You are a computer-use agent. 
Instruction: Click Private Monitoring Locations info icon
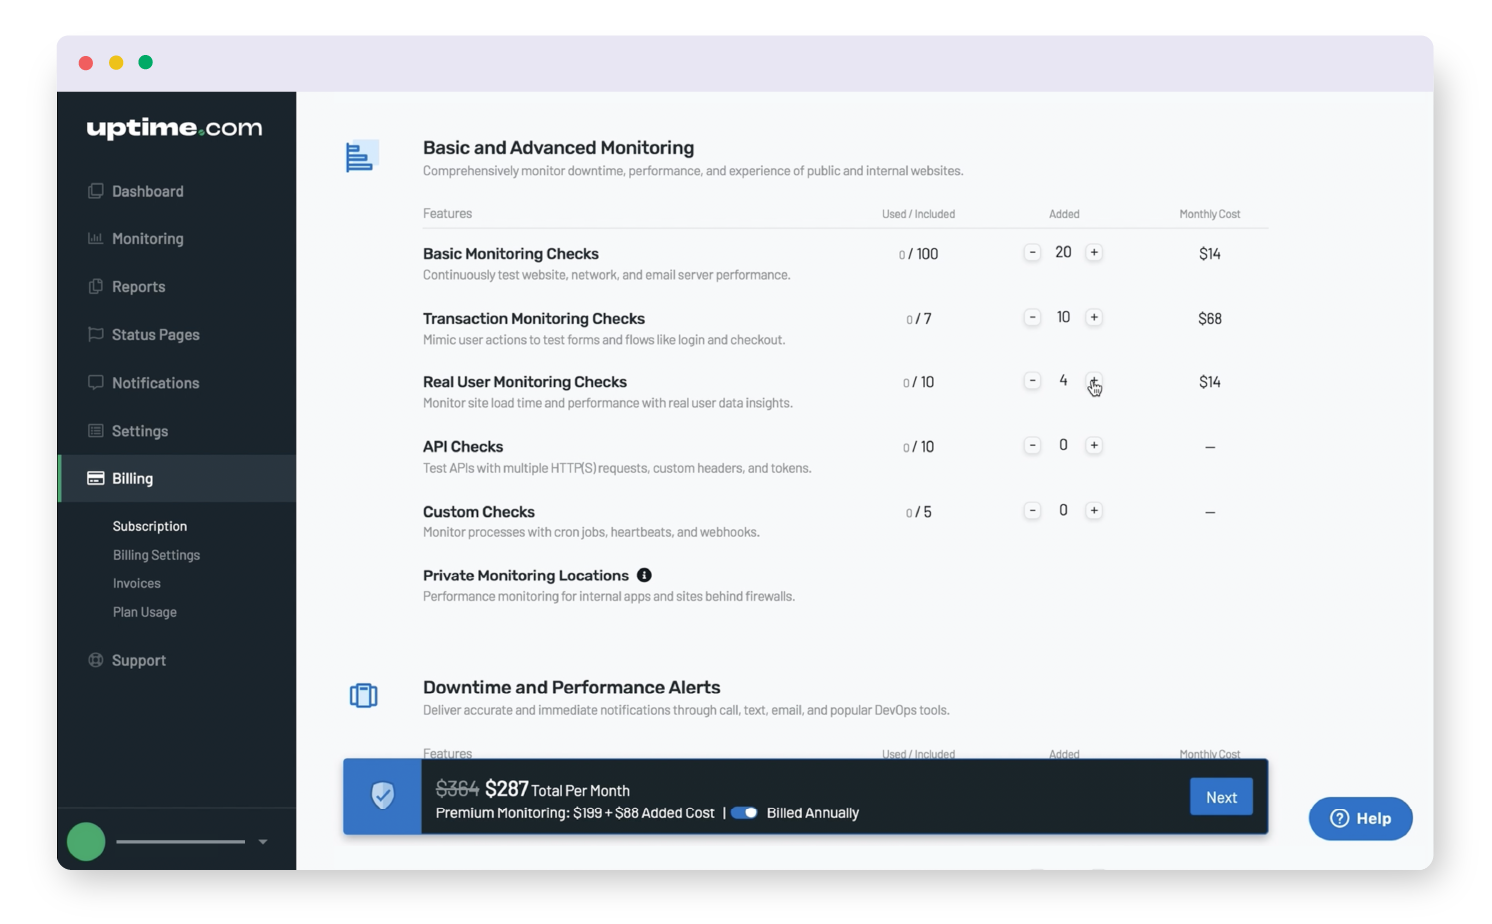644,575
